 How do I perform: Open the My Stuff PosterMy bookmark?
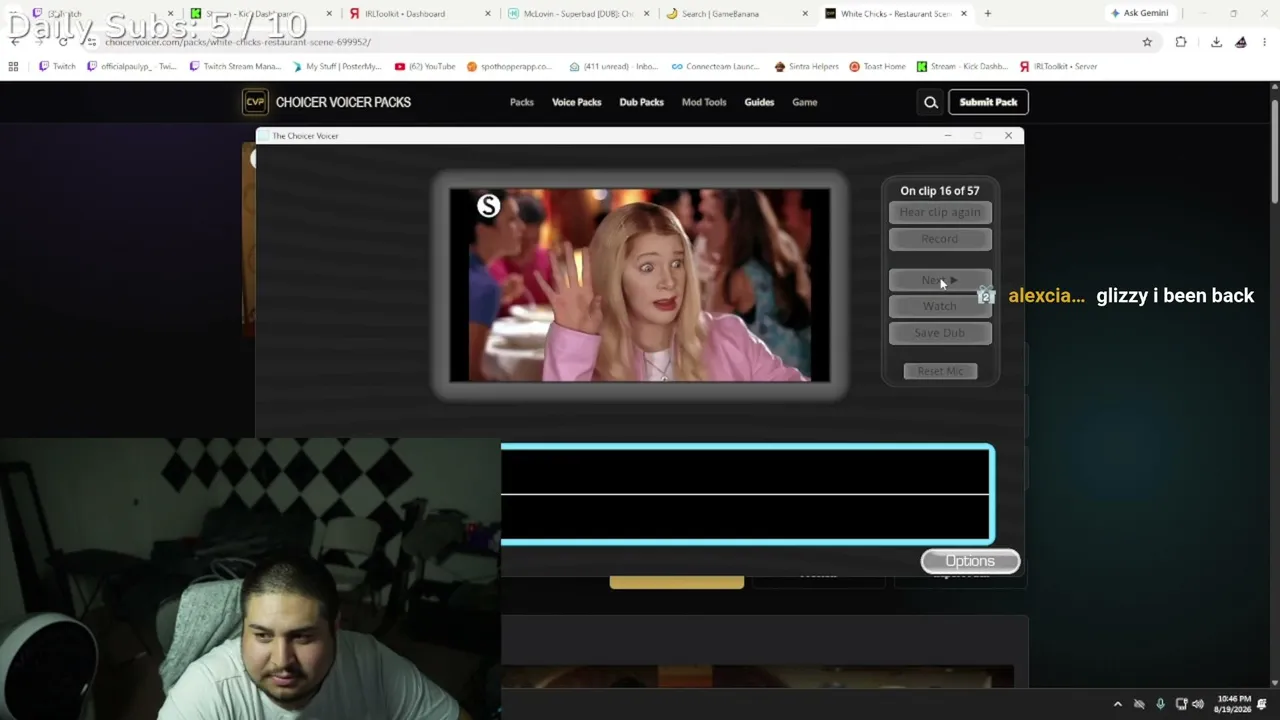(337, 66)
